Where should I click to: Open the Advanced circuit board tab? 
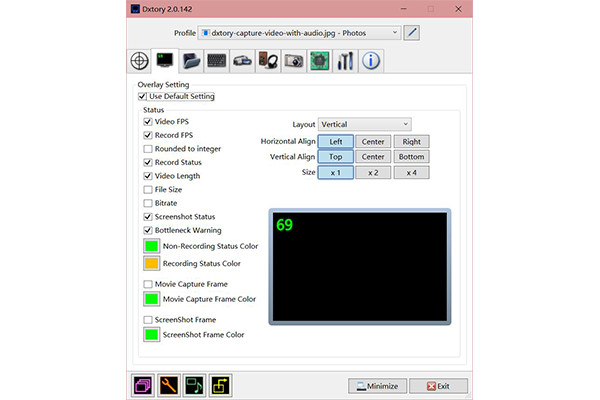point(319,61)
